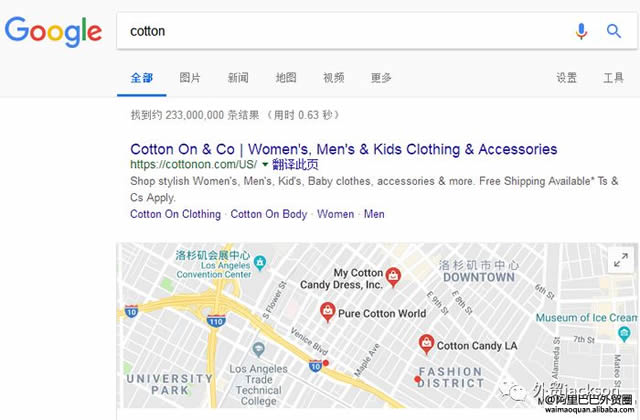Click the Los Angeles Convention Center marker
The image size is (640, 420).
pos(260,263)
